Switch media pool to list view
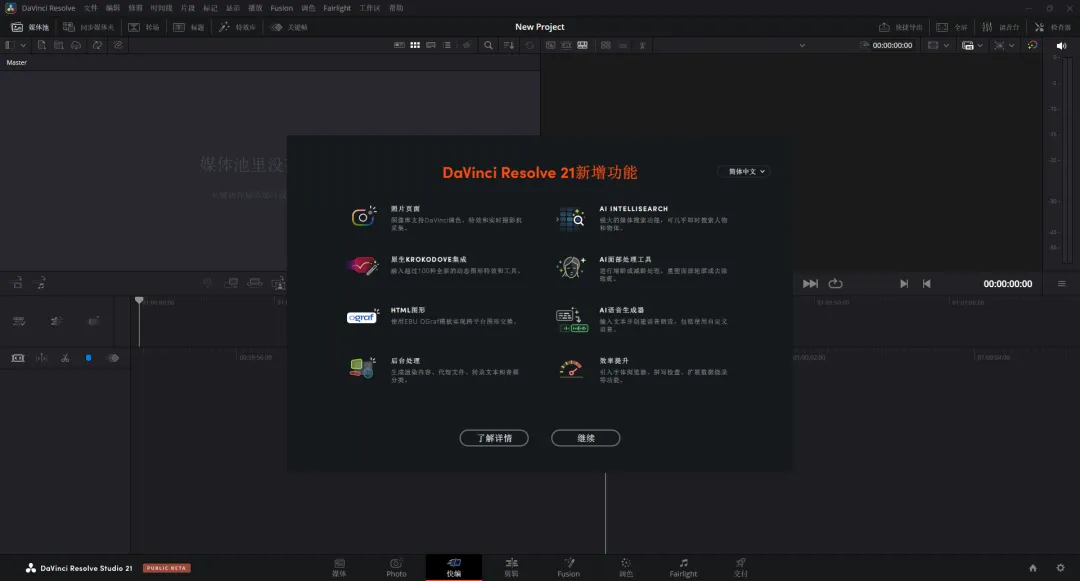The width and height of the screenshot is (1080, 581). click(446, 45)
